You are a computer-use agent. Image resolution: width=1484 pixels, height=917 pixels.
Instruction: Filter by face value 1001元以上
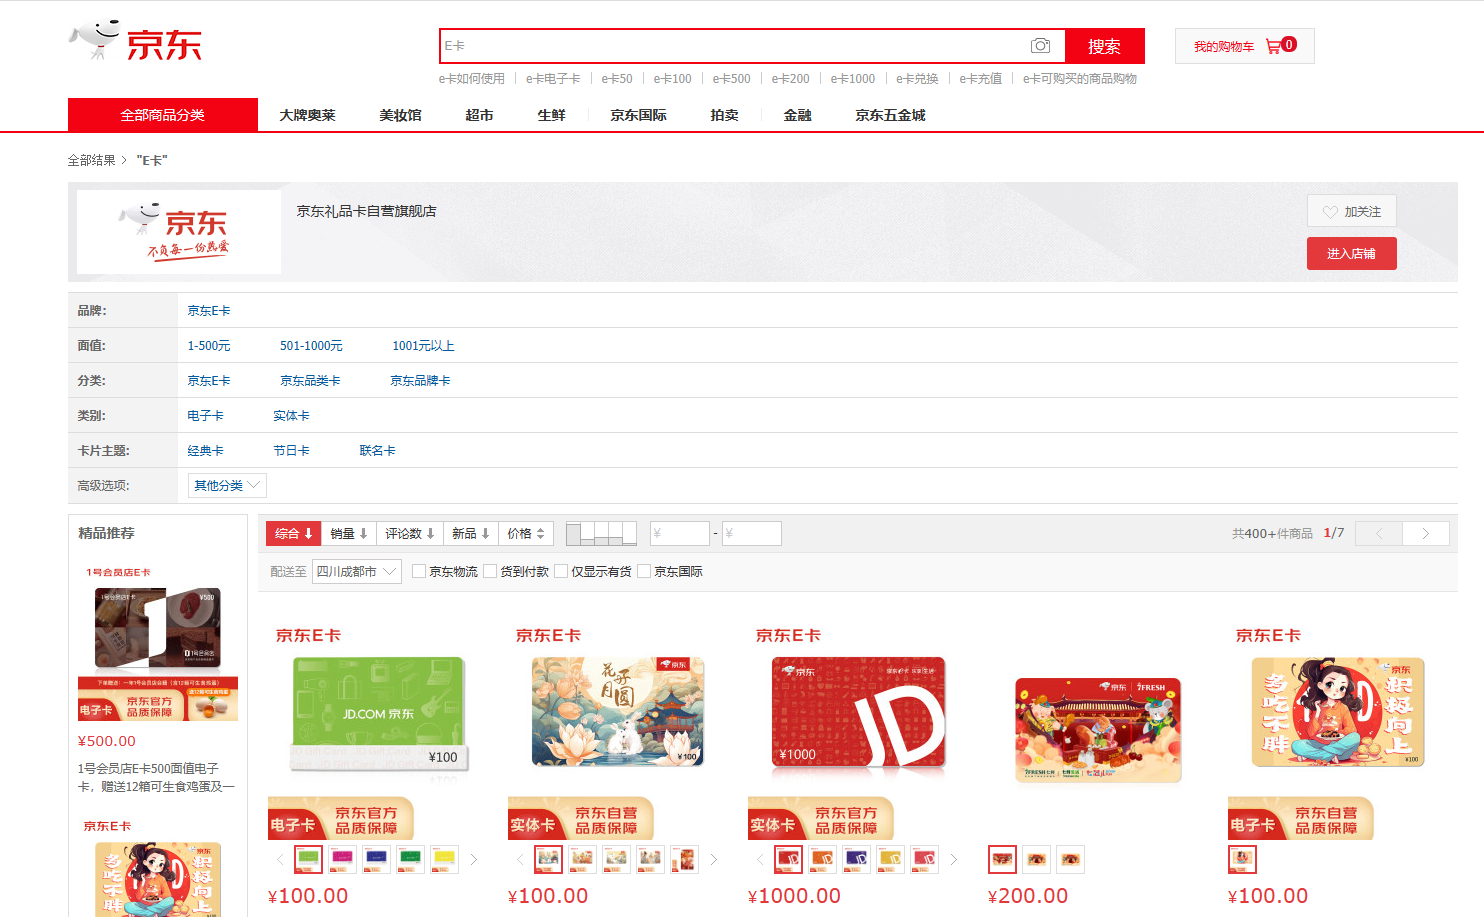[x=423, y=346]
